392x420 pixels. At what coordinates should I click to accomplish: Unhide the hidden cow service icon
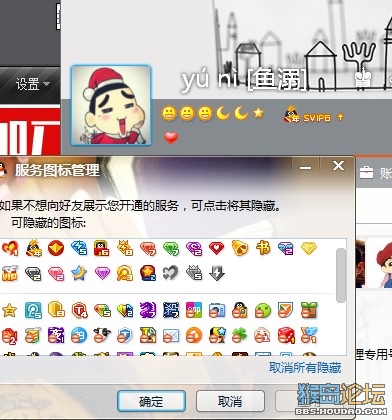tap(102, 335)
